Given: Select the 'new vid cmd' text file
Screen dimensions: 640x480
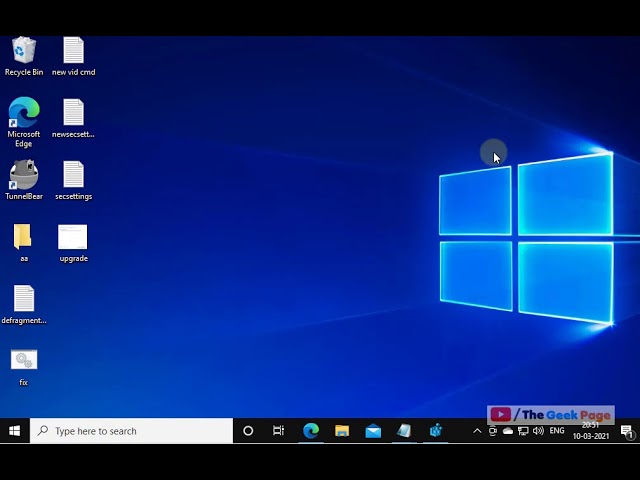Looking at the screenshot, I should [x=73, y=56].
